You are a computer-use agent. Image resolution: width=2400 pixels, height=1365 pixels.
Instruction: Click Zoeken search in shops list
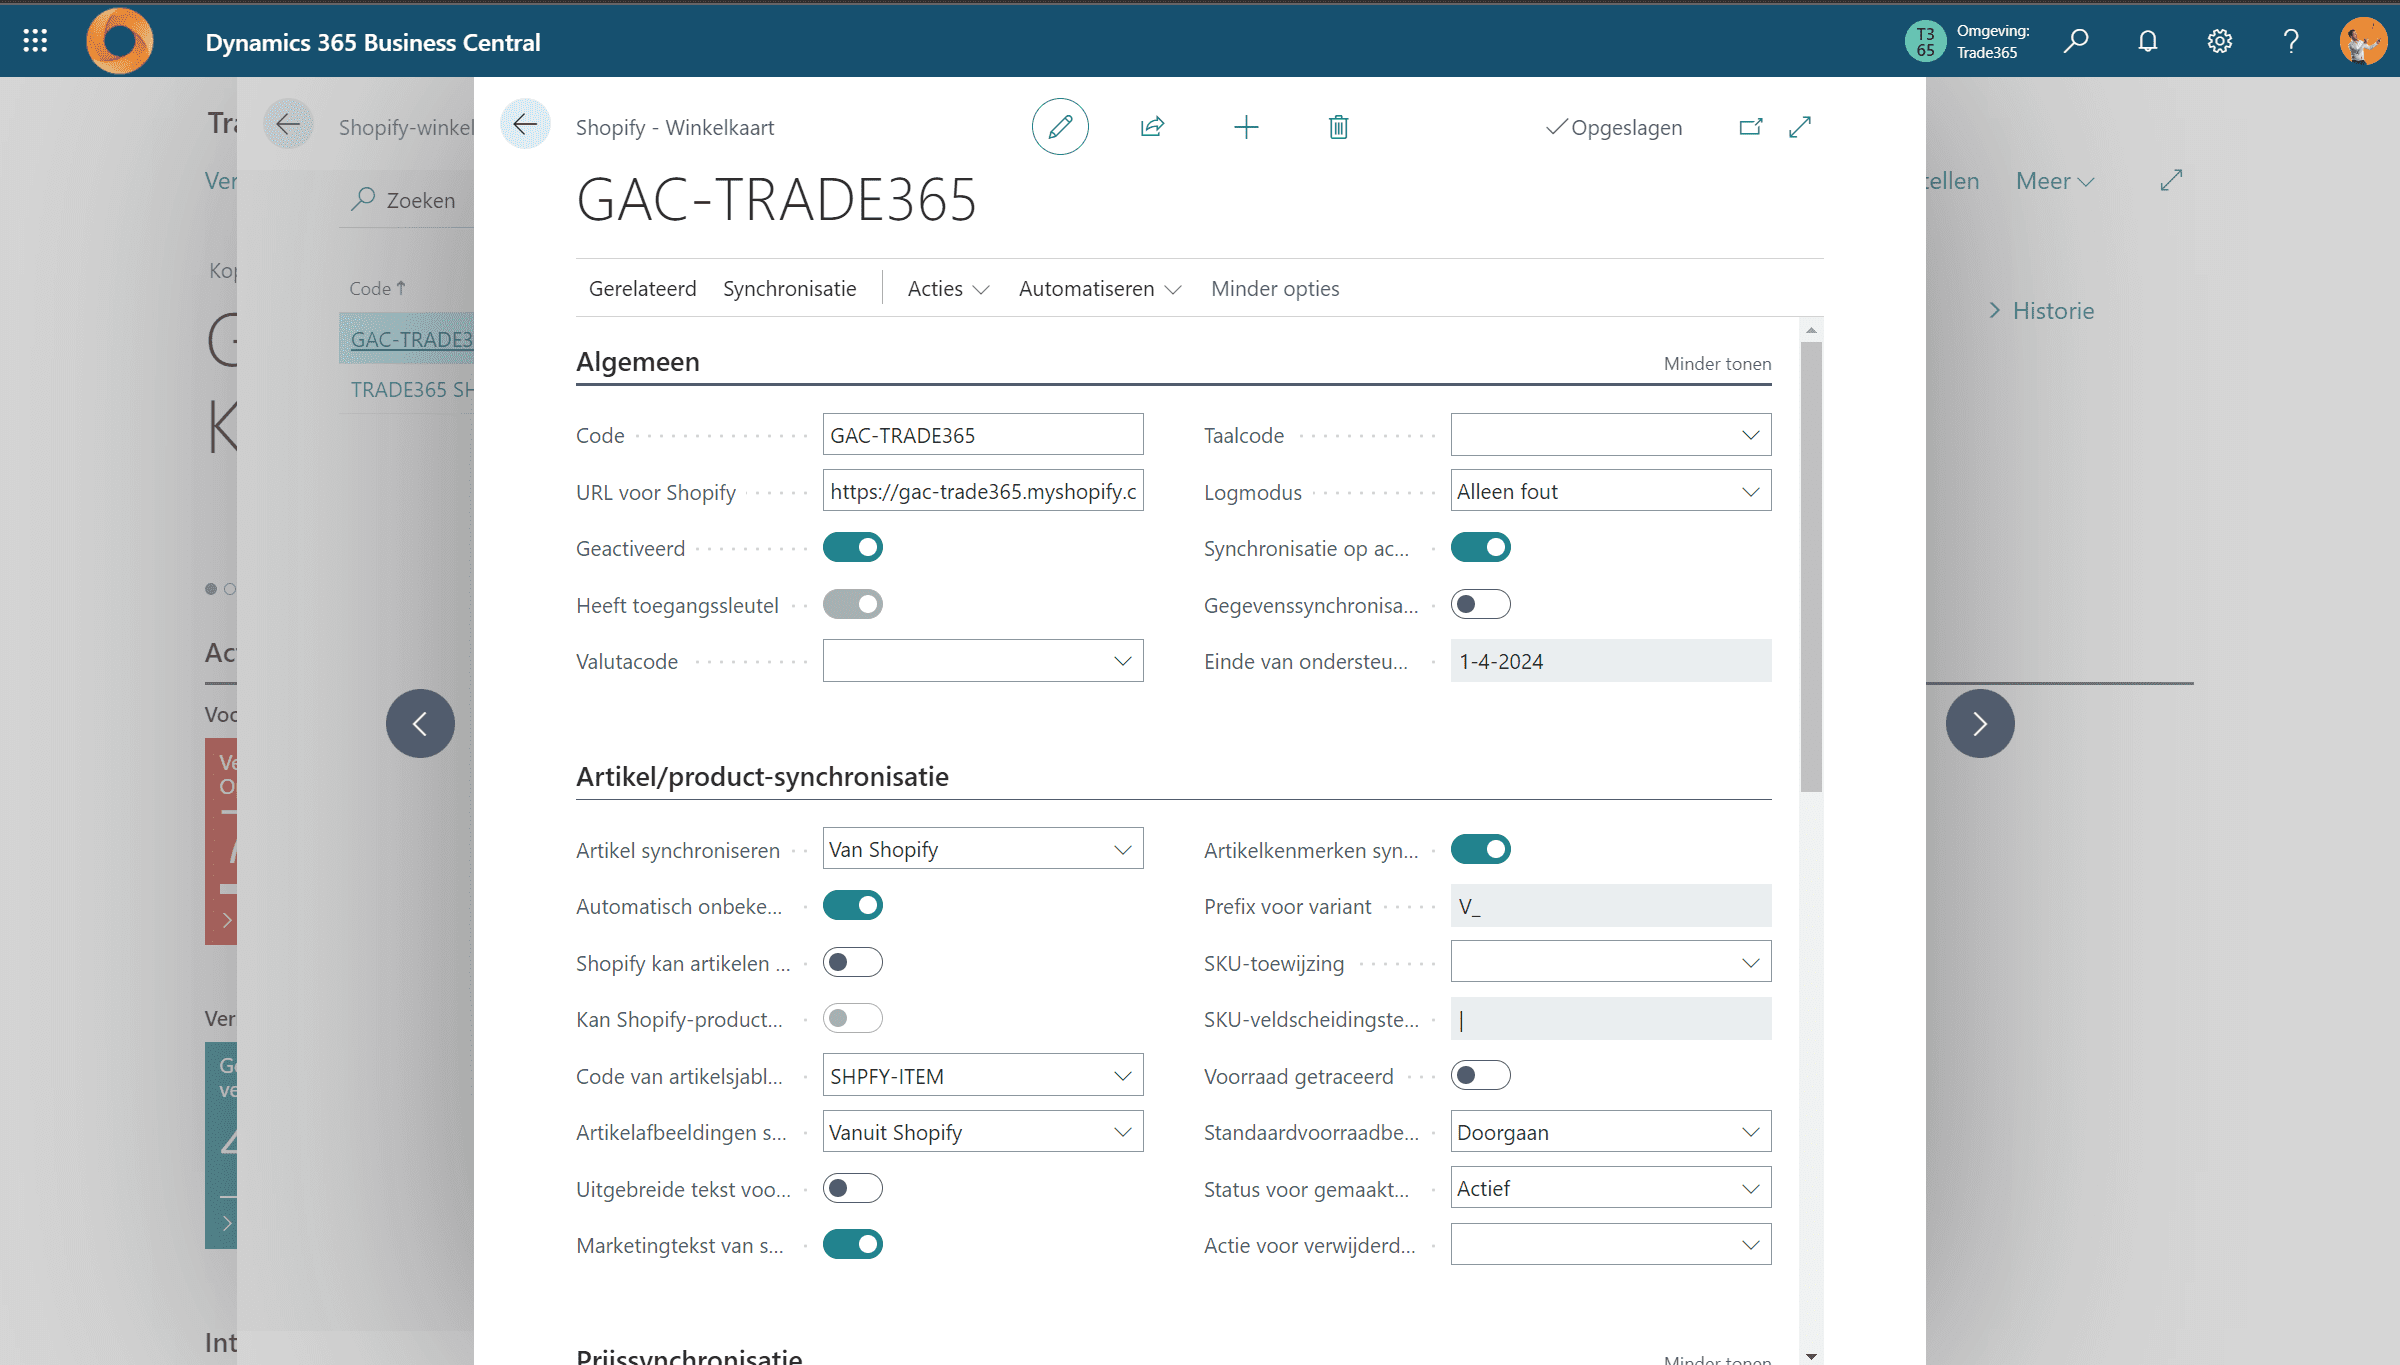coord(405,200)
